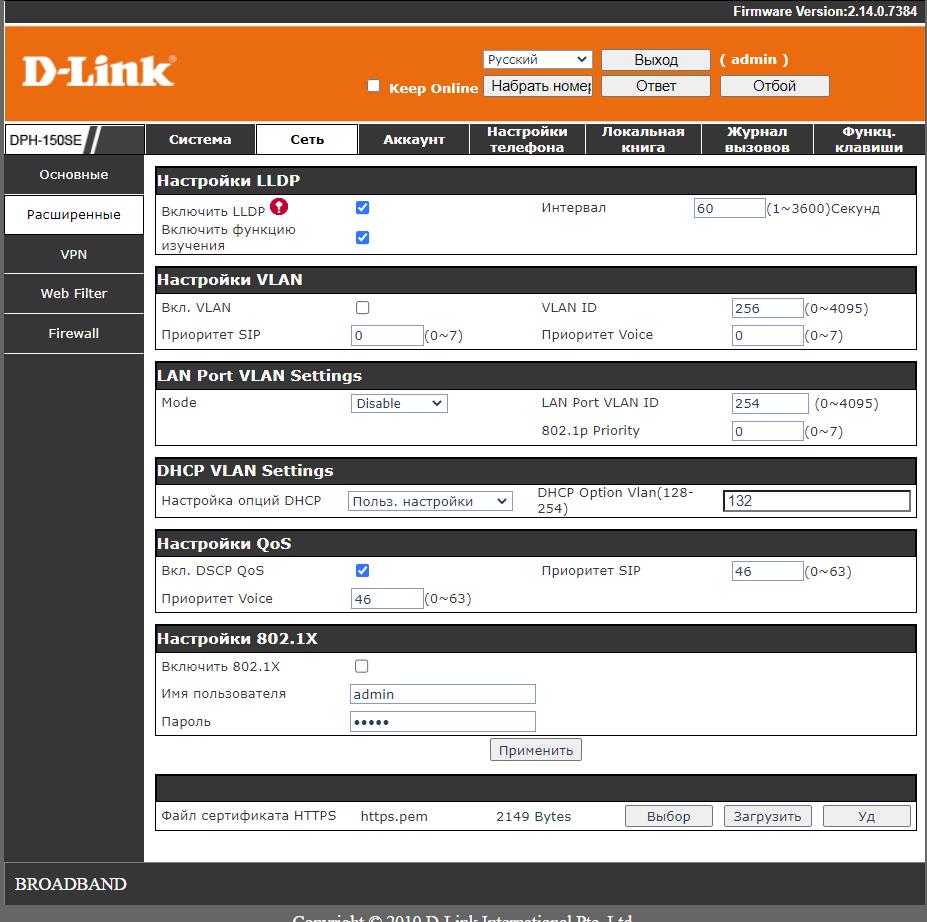Open the Русский language dropdown
The width and height of the screenshot is (927, 922).
click(537, 59)
